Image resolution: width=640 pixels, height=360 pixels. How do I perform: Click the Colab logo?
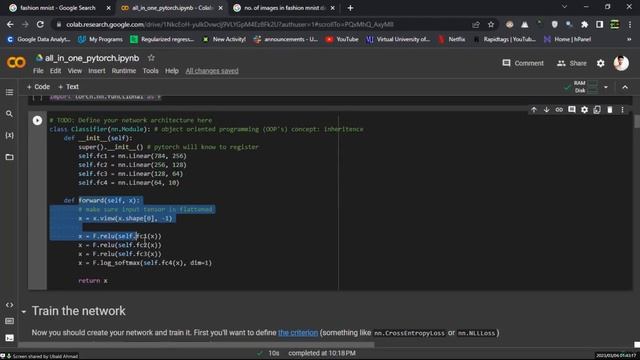pyautogui.click(x=16, y=62)
